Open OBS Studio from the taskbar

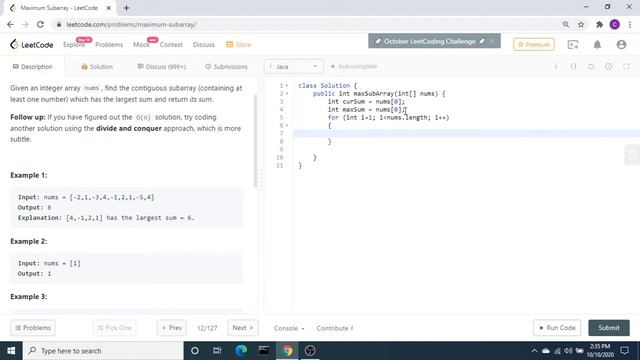tap(310, 351)
